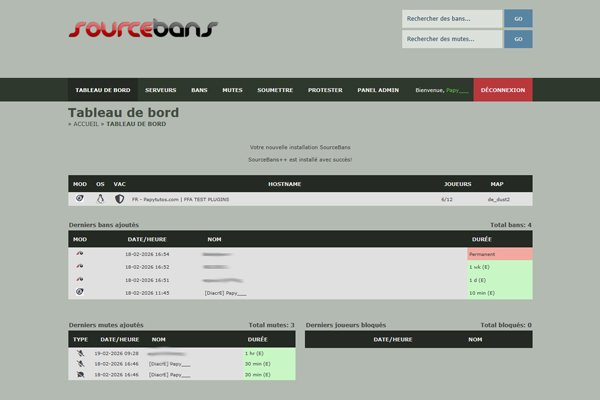Screen dimensions: 600x400
Task: Select the Panel Admin tab
Action: click(x=378, y=90)
